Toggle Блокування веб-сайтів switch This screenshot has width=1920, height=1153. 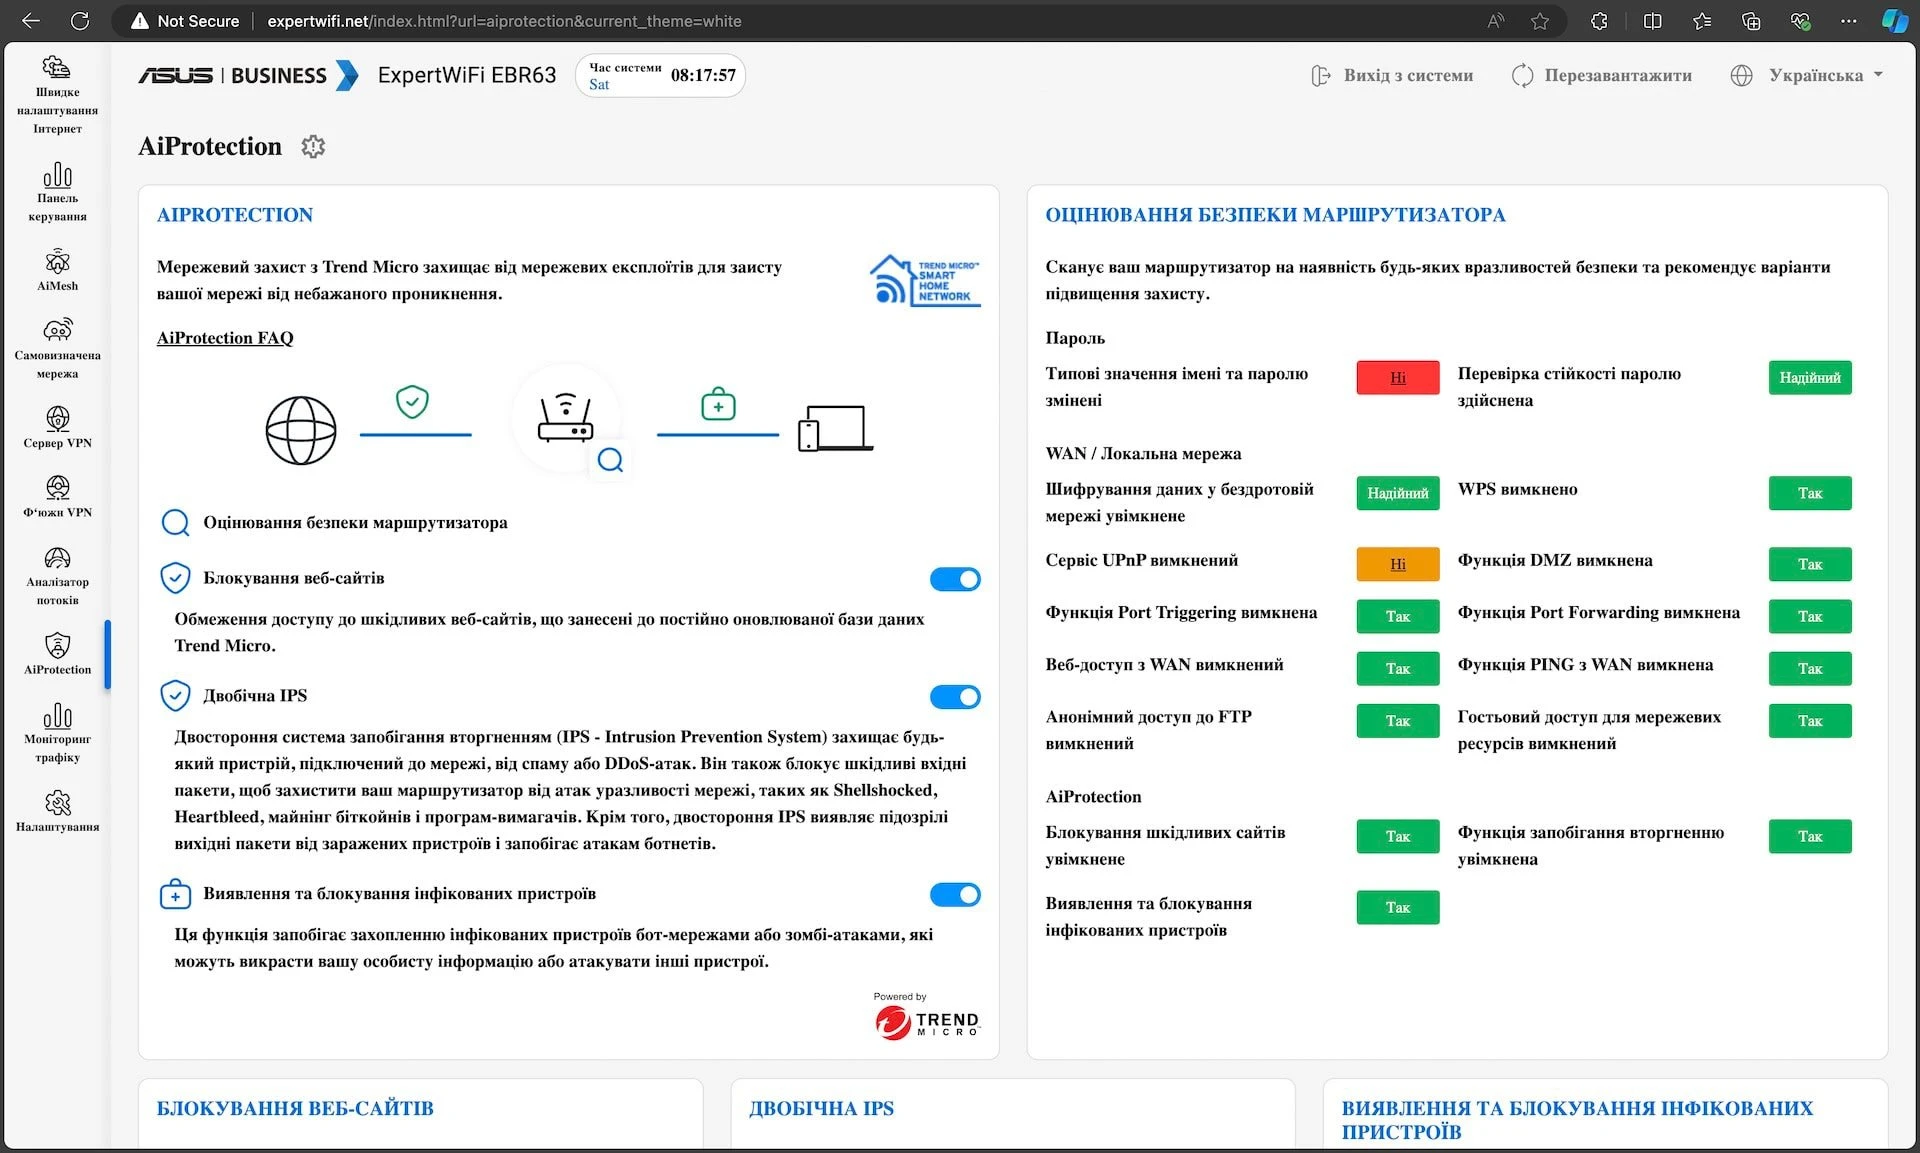pyautogui.click(x=955, y=579)
